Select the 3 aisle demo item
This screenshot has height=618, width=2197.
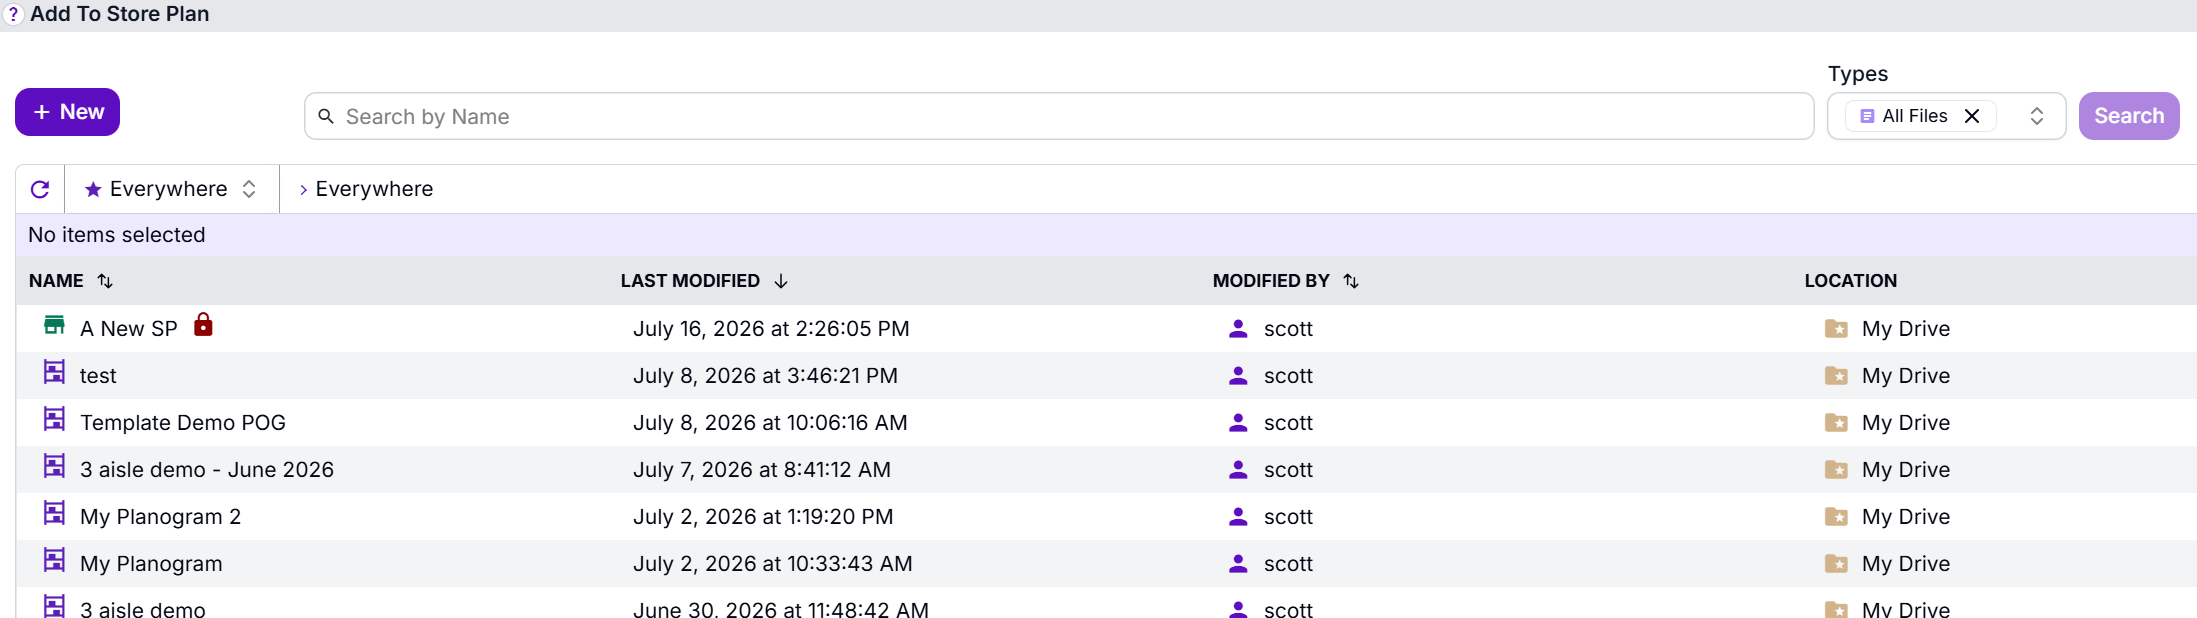pos(143,609)
